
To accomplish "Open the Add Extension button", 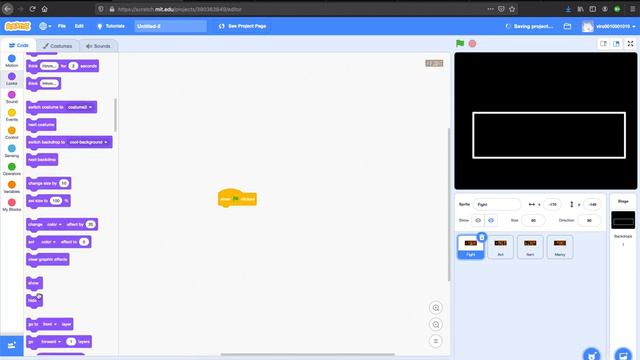I will click(x=12, y=345).
